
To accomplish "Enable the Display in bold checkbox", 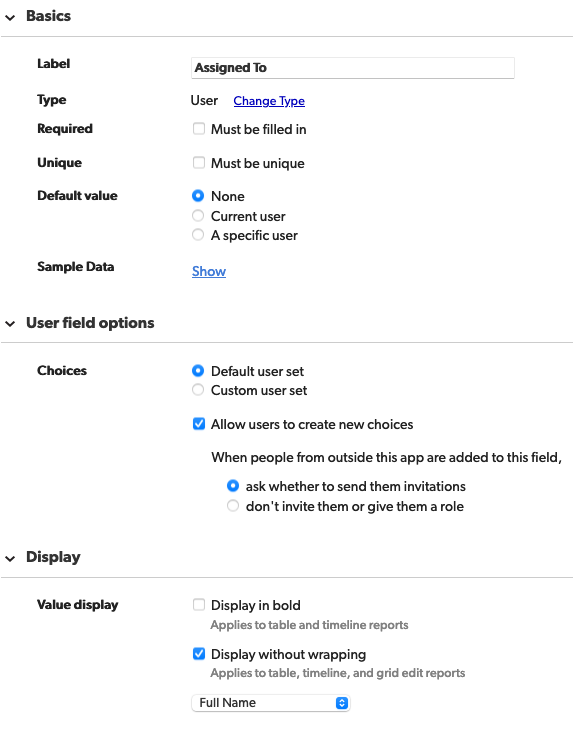I will pyautogui.click(x=199, y=604).
